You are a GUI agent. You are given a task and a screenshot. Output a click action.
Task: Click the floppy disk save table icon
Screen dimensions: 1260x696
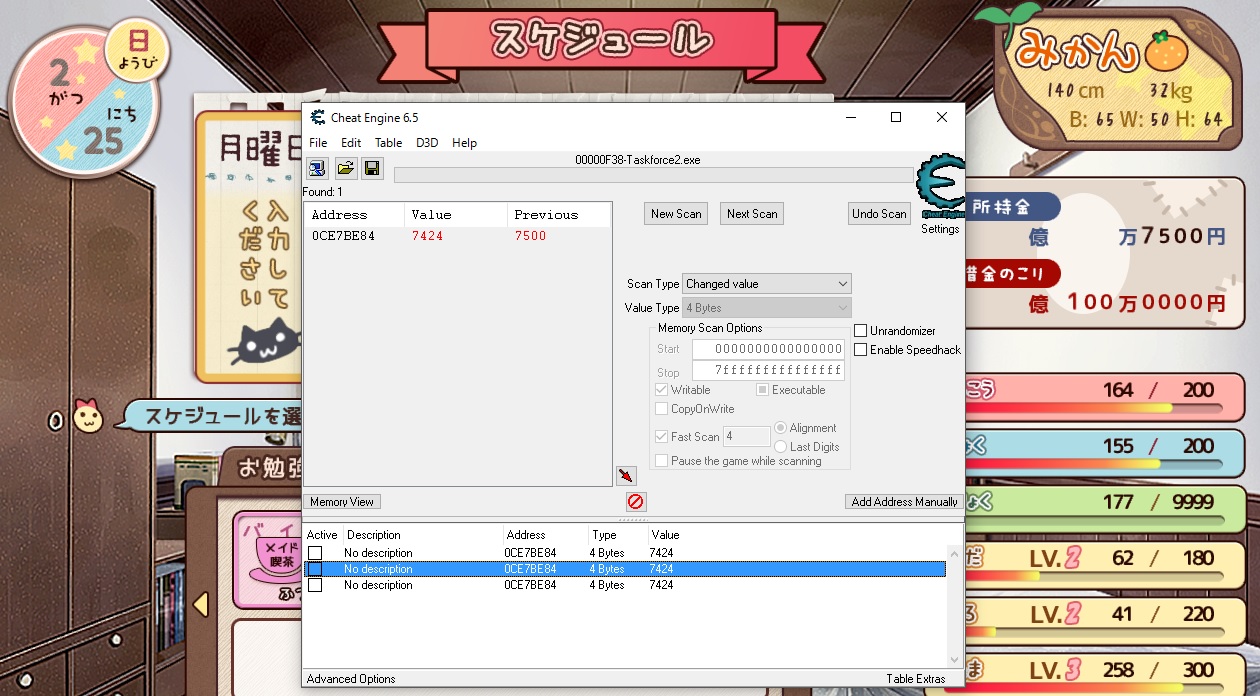[372, 168]
